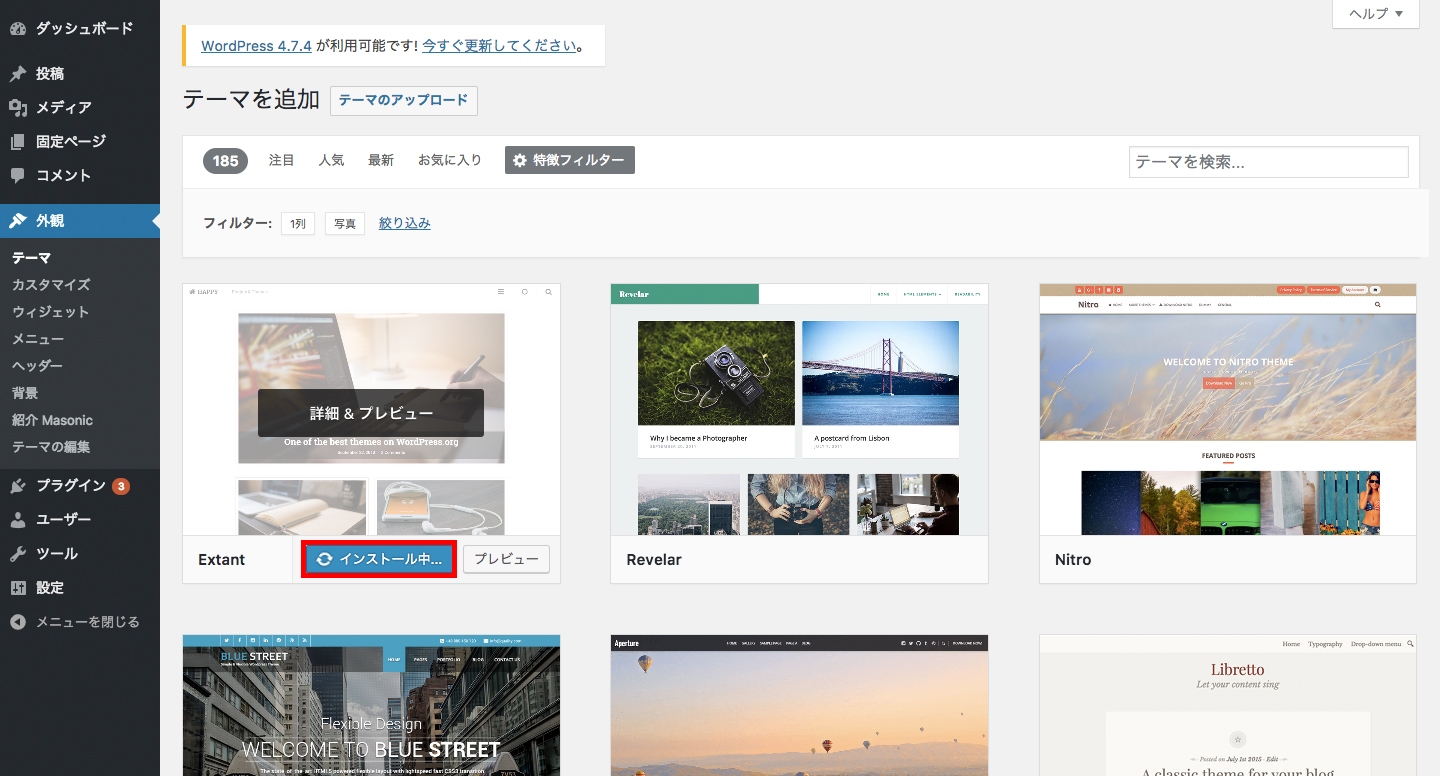Click the 投稿 menu label

pos(50,74)
